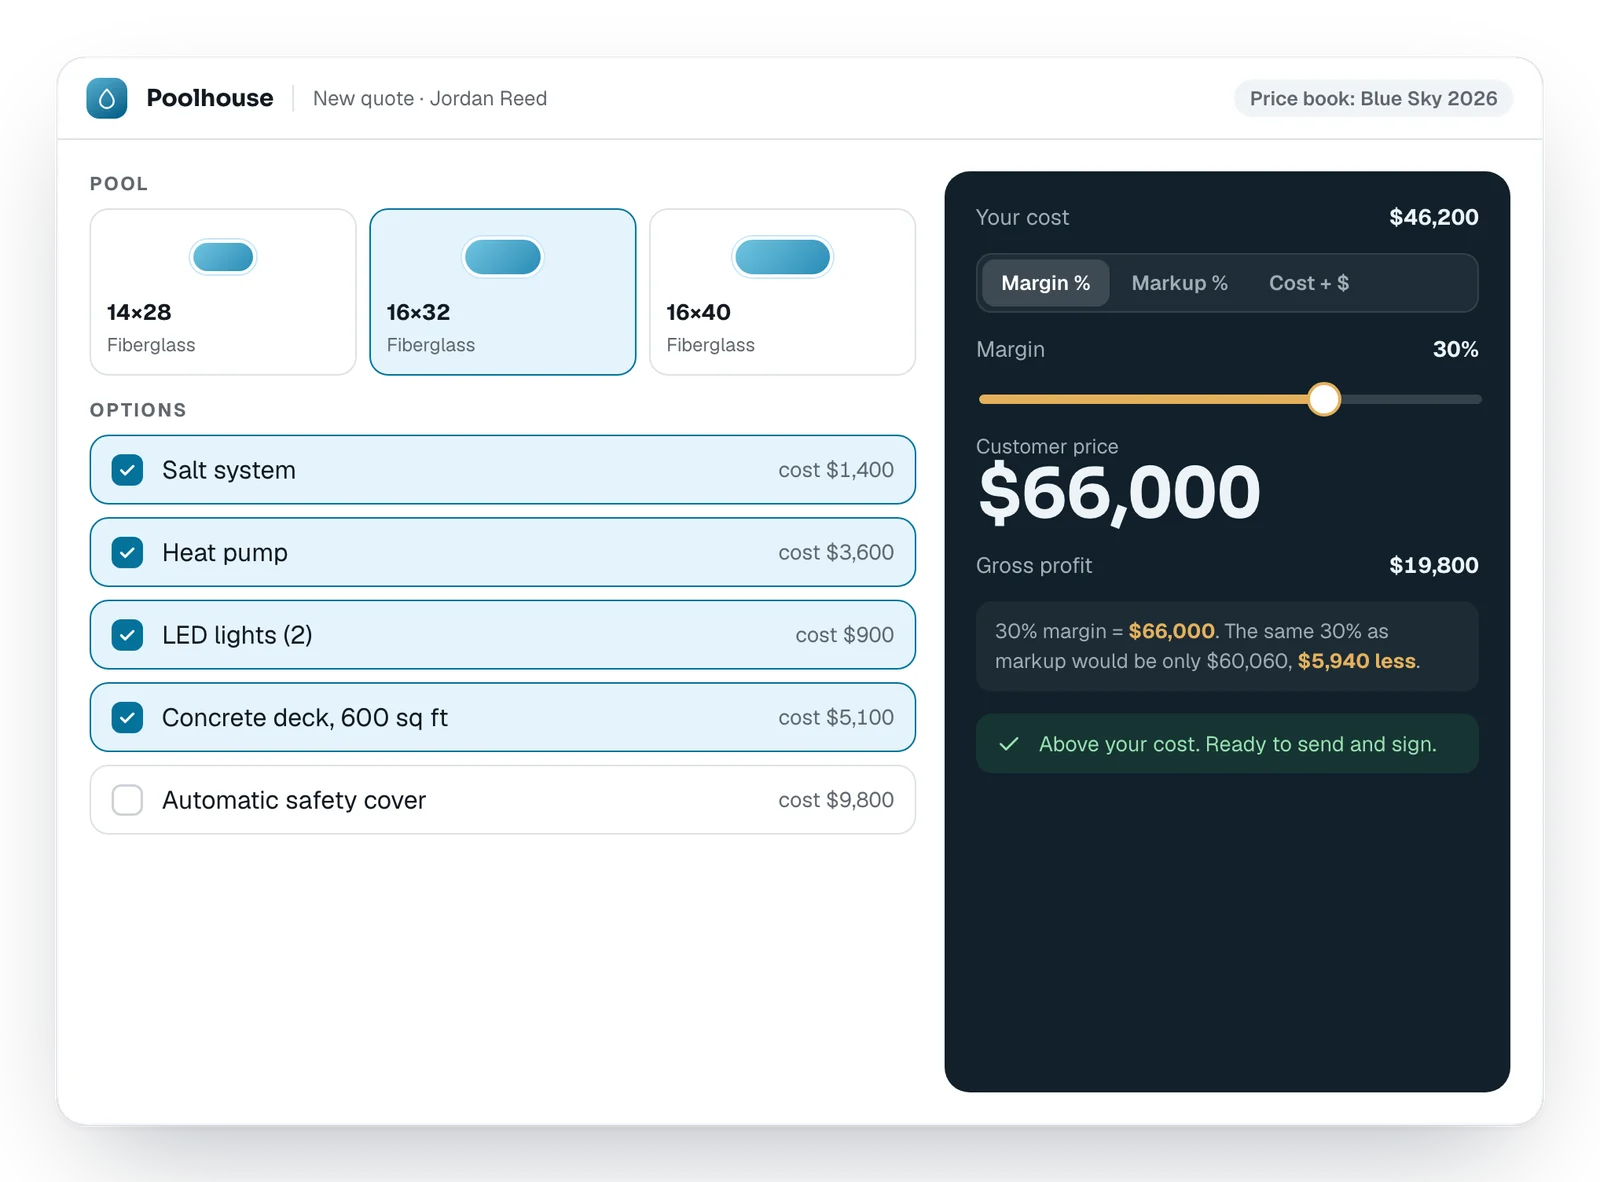This screenshot has height=1182, width=1600.
Task: Click the cost $9,800 safety cover price
Action: click(836, 800)
